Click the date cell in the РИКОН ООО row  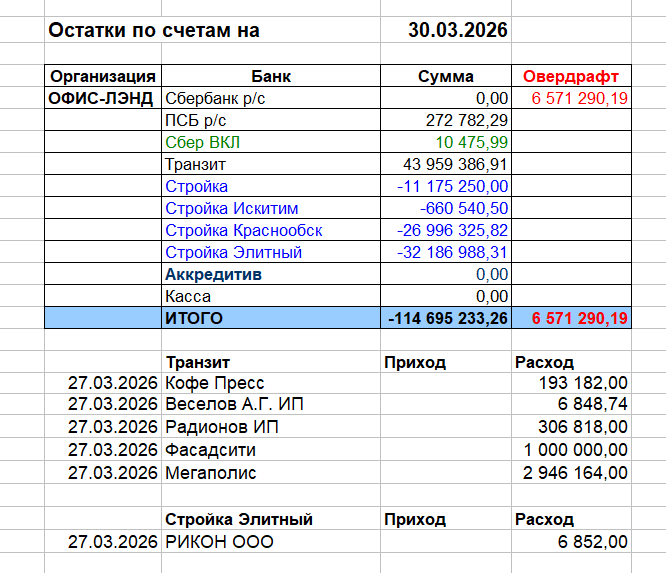pos(103,542)
